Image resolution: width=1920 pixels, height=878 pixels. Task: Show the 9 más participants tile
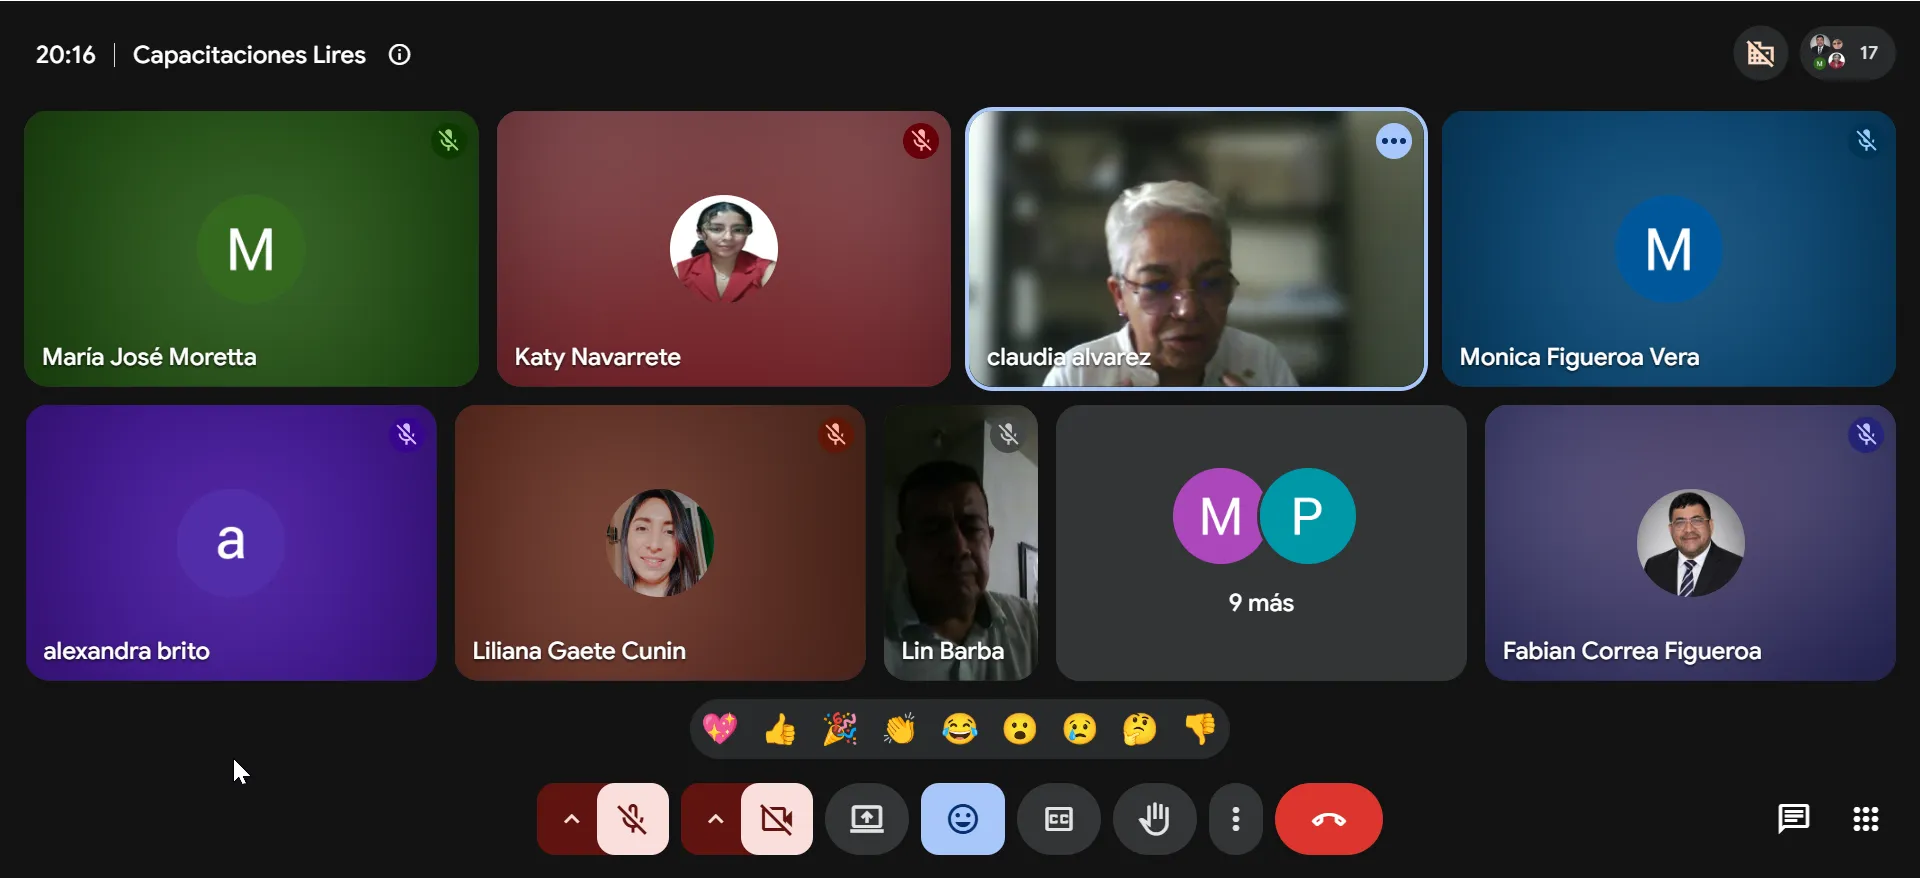point(1261,543)
